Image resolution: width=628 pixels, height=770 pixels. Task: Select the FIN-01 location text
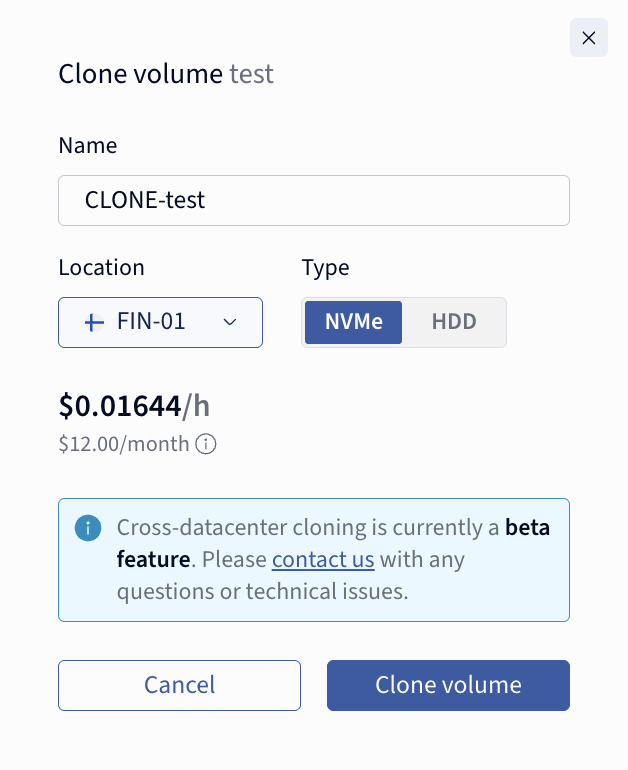click(x=151, y=322)
